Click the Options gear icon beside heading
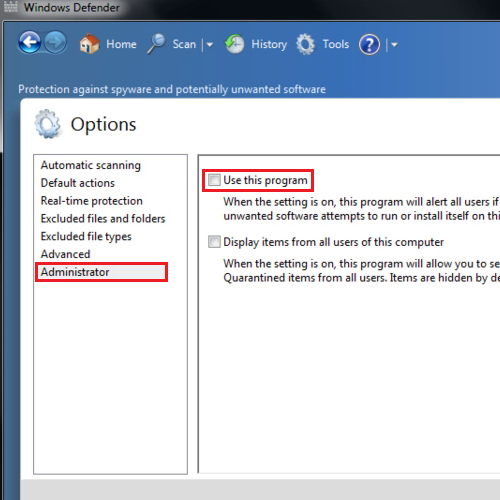The height and width of the screenshot is (500, 500). [48, 124]
